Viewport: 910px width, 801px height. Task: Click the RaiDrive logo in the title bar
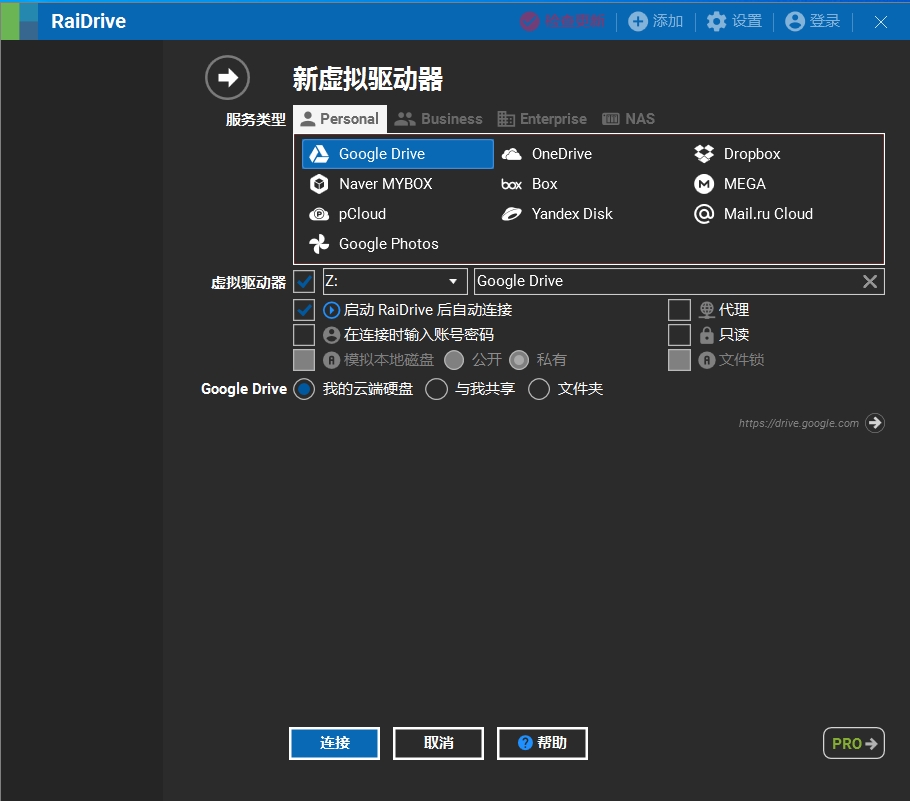pyautogui.click(x=19, y=21)
